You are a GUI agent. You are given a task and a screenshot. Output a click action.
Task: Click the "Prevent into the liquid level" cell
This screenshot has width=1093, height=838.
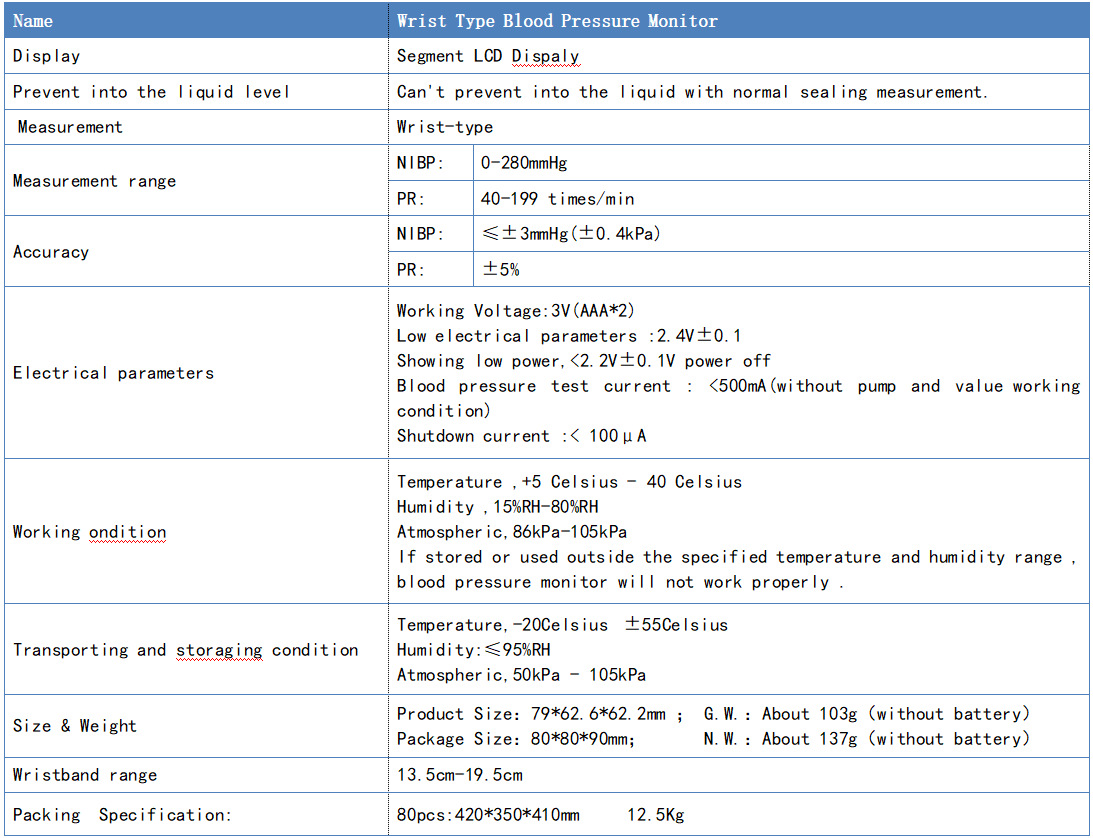coord(151,92)
